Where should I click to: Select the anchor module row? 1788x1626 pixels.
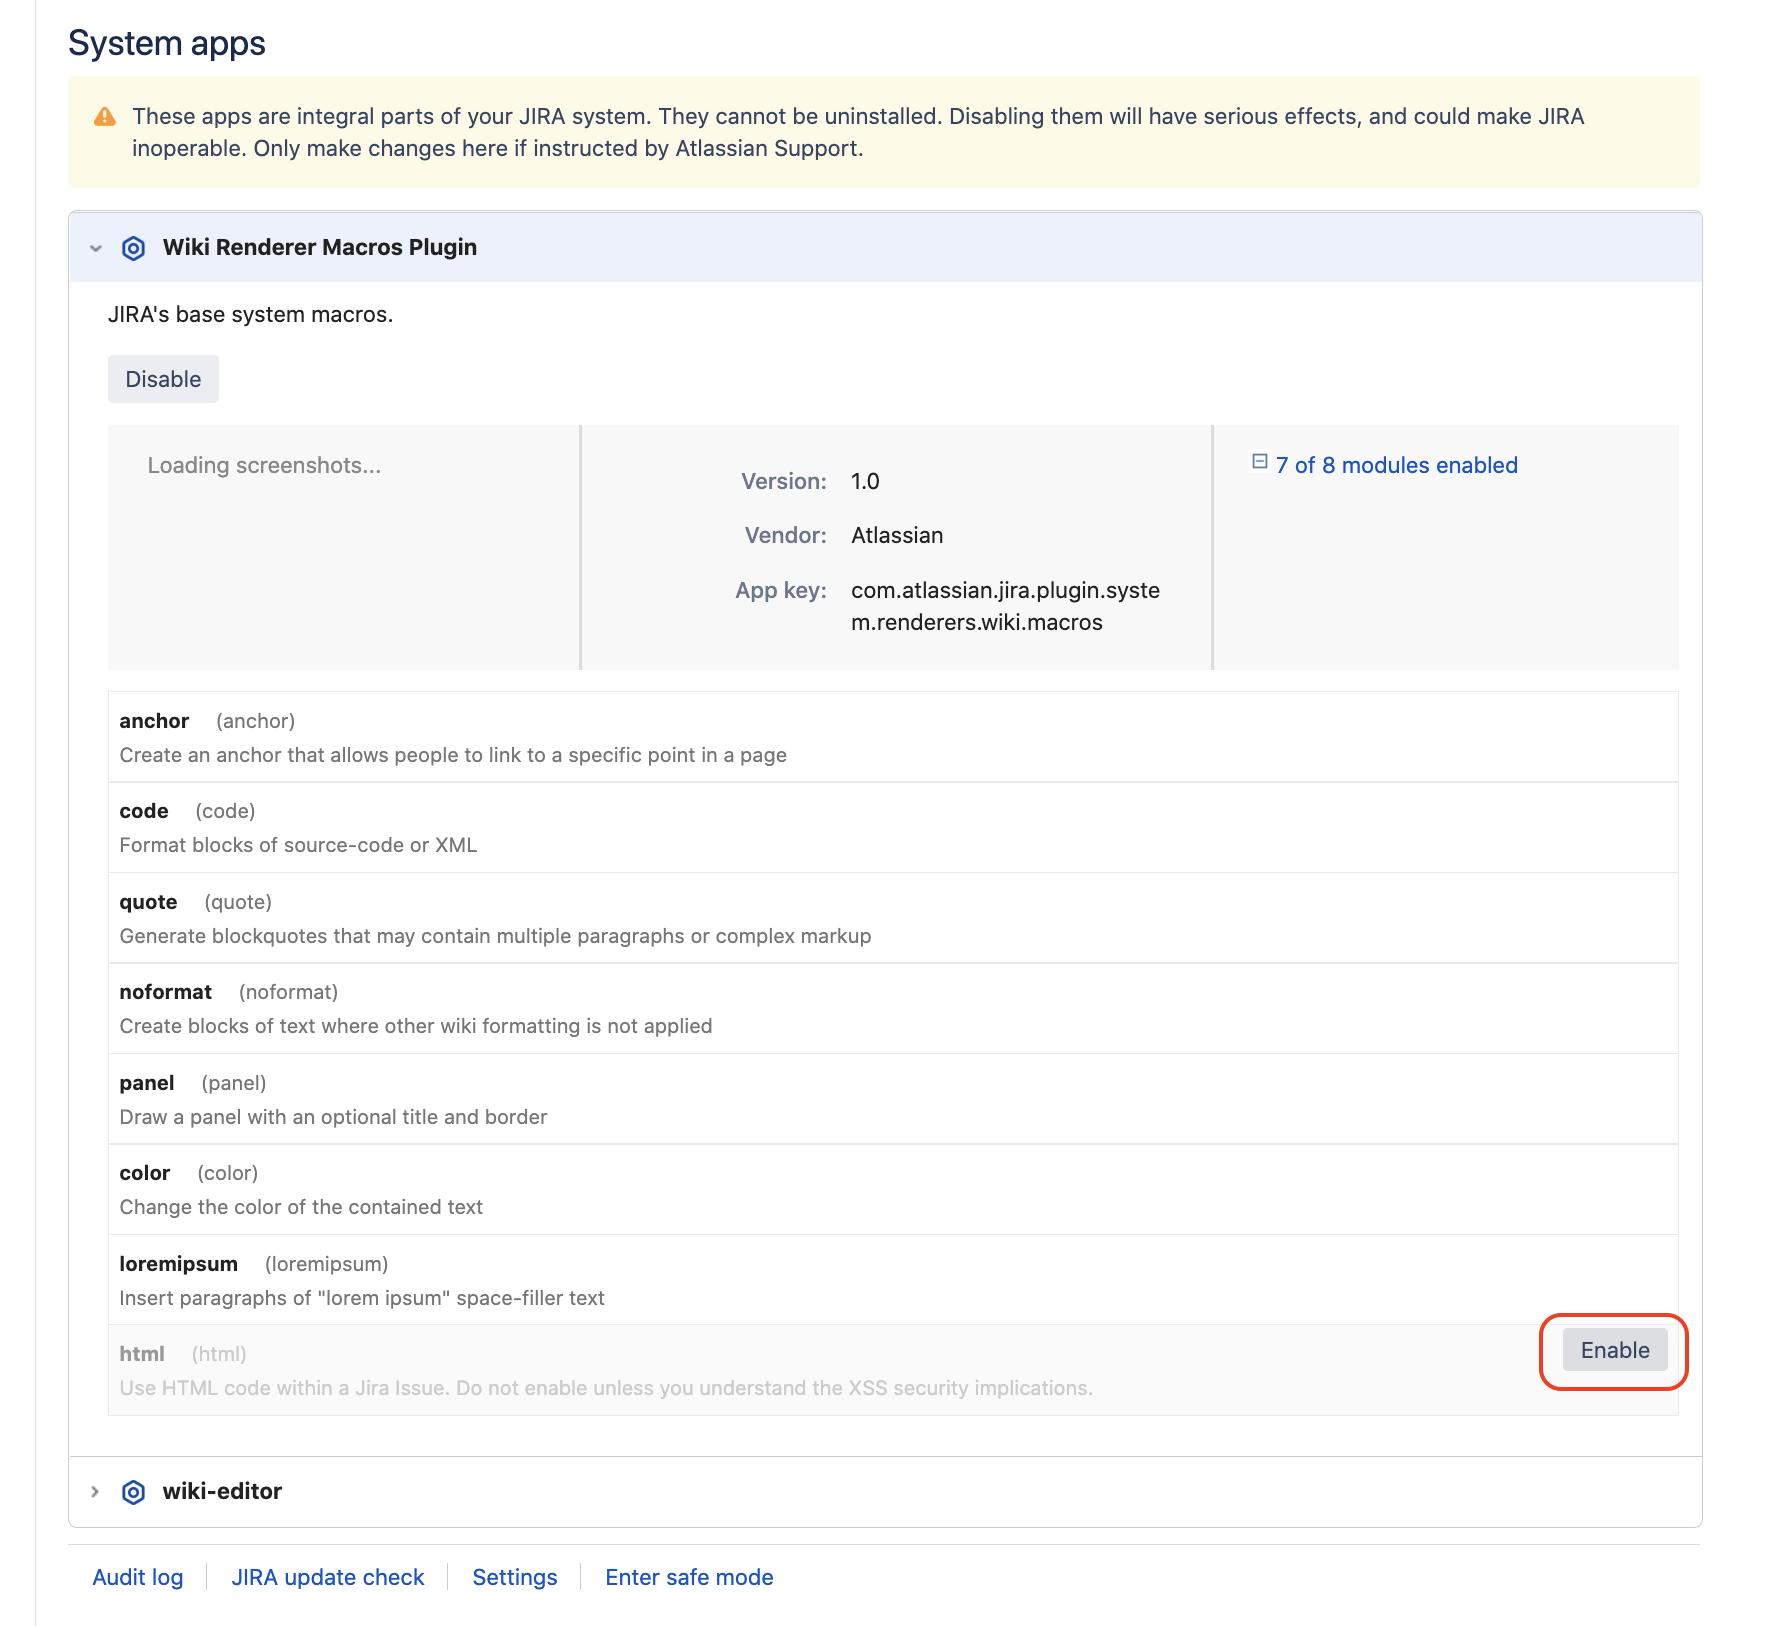893,737
